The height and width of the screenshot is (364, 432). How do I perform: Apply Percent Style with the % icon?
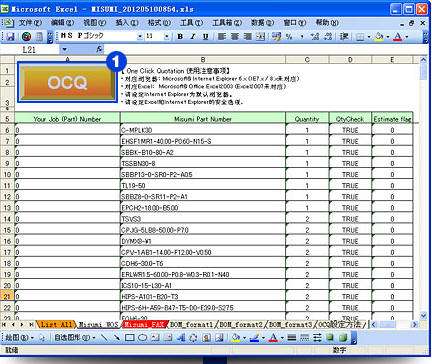point(289,36)
